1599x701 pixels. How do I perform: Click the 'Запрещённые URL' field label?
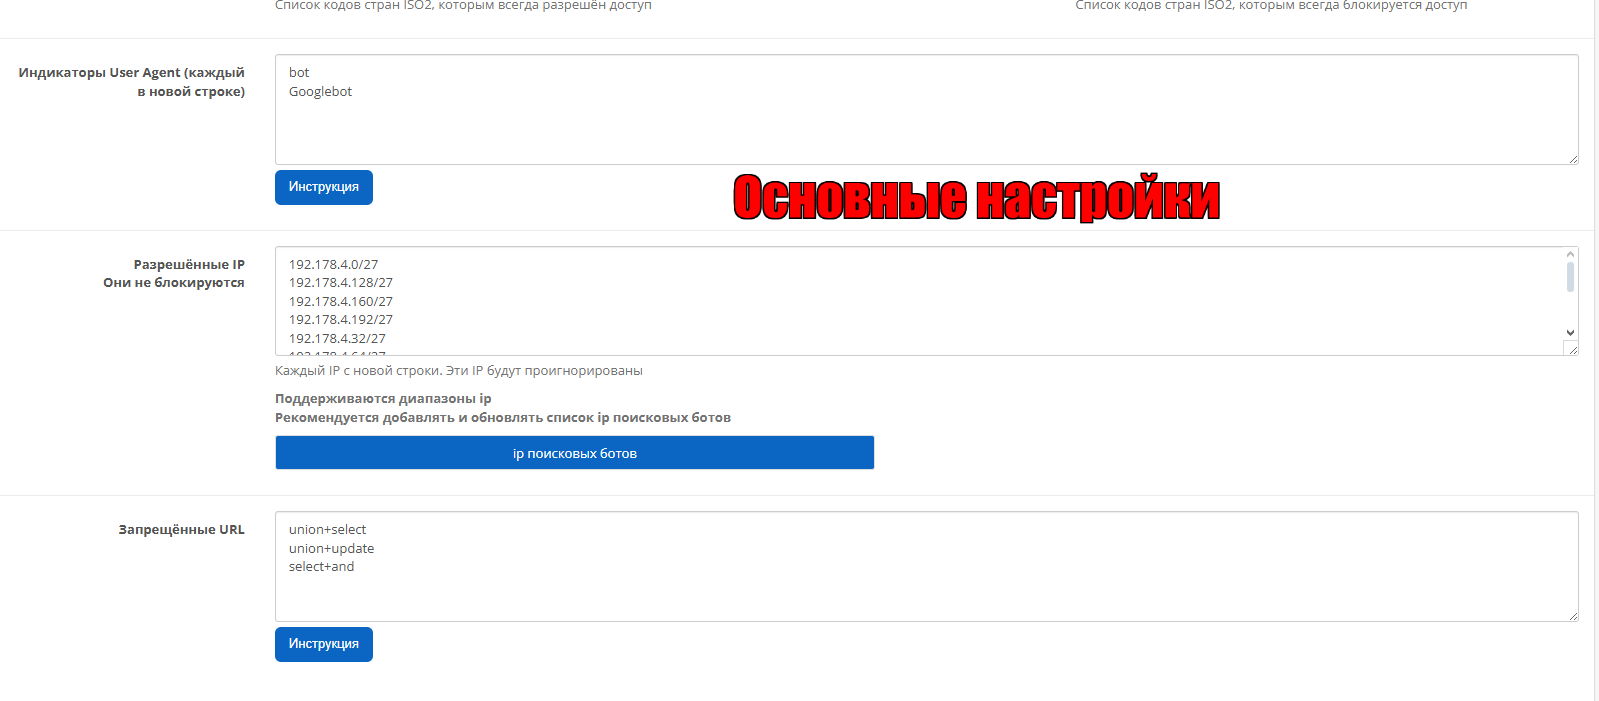(181, 530)
